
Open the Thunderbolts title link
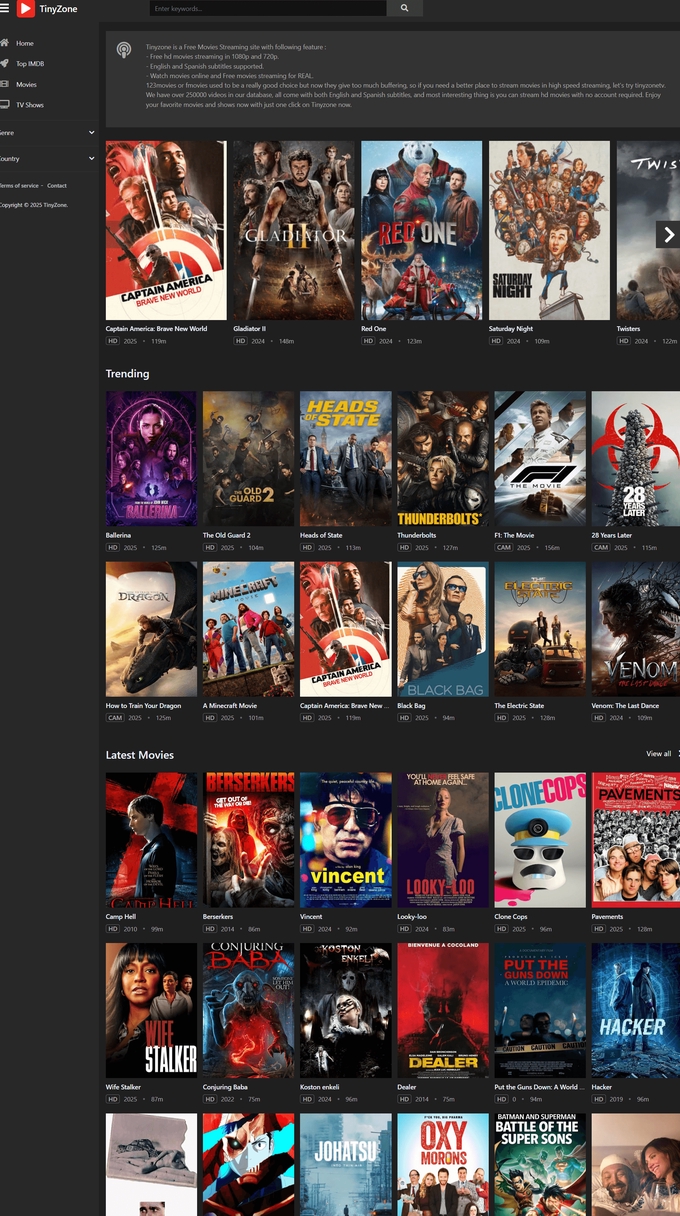(x=416, y=535)
